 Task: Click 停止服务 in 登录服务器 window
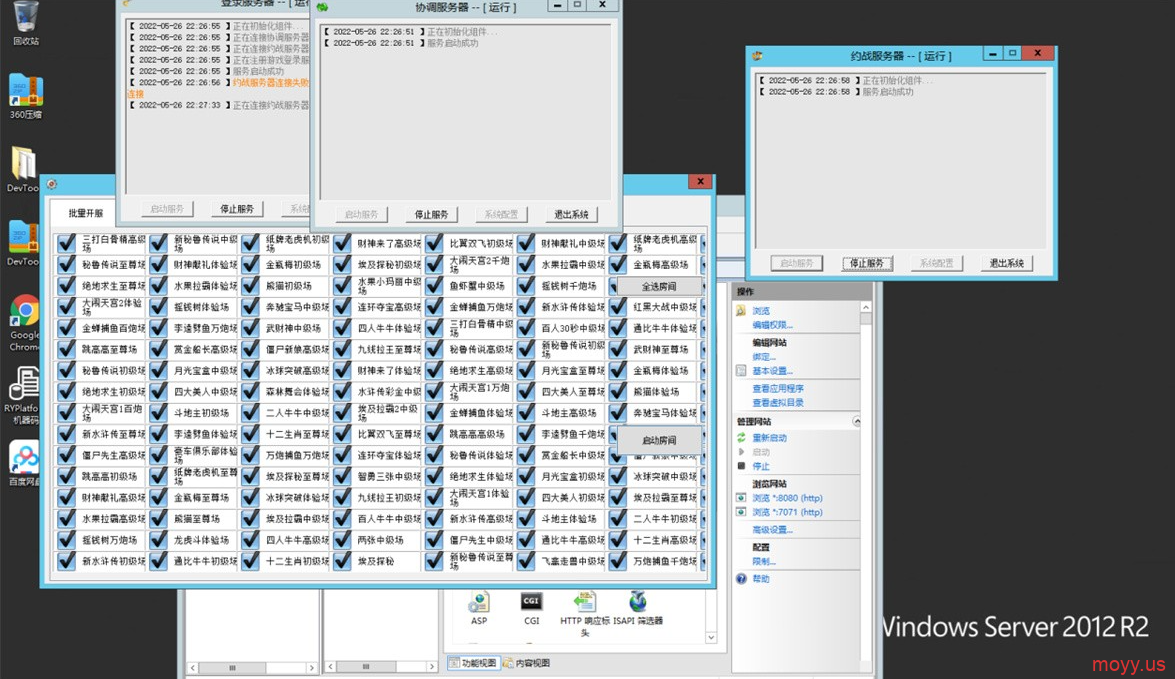point(237,209)
